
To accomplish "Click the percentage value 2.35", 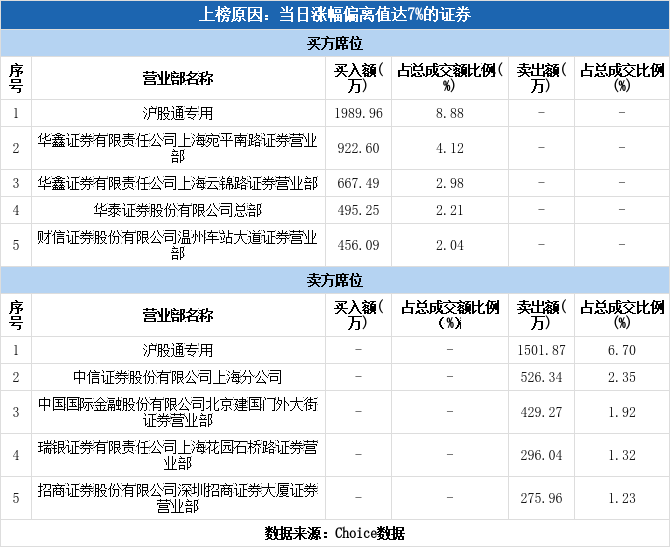I will click(x=622, y=377).
